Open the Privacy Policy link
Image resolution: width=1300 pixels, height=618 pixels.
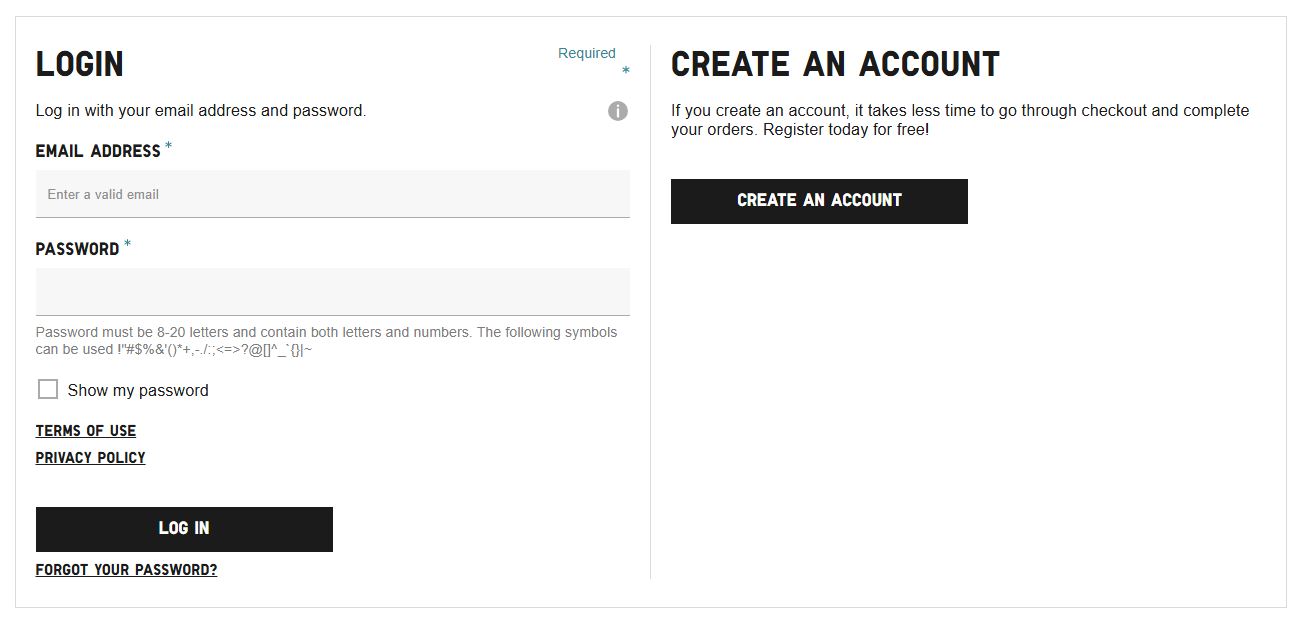click(90, 458)
